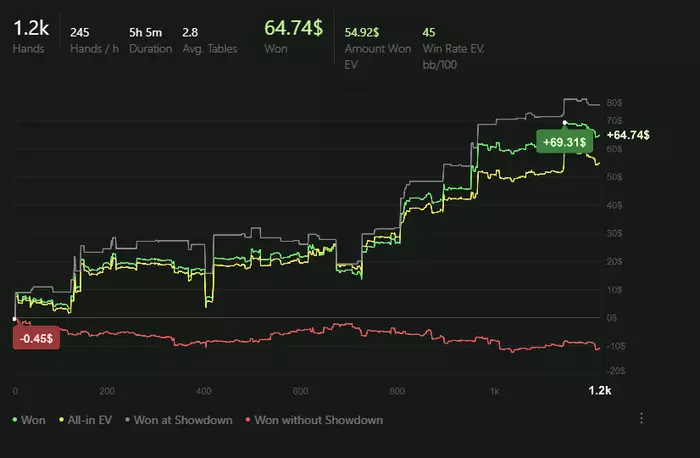Viewport: 700px width, 458px height.
Task: Click the -0.45$ red tooltip badge
Action: tap(36, 338)
